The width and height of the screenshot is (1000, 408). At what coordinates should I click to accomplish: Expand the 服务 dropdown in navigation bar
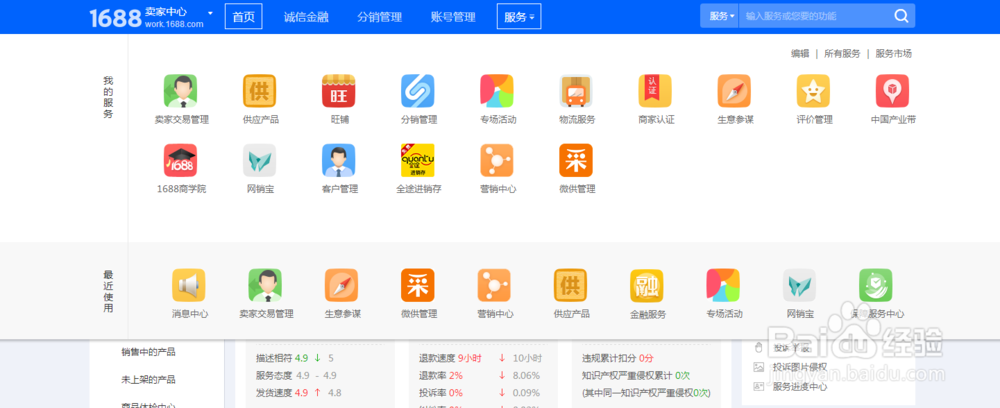[519, 17]
